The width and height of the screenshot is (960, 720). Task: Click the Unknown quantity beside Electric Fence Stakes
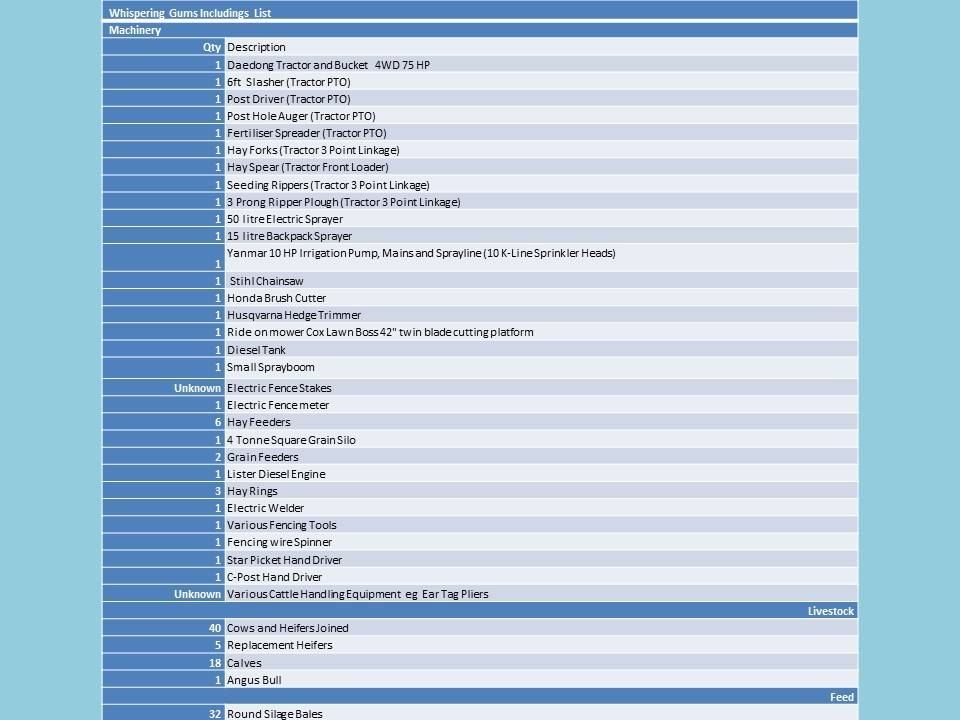click(197, 388)
